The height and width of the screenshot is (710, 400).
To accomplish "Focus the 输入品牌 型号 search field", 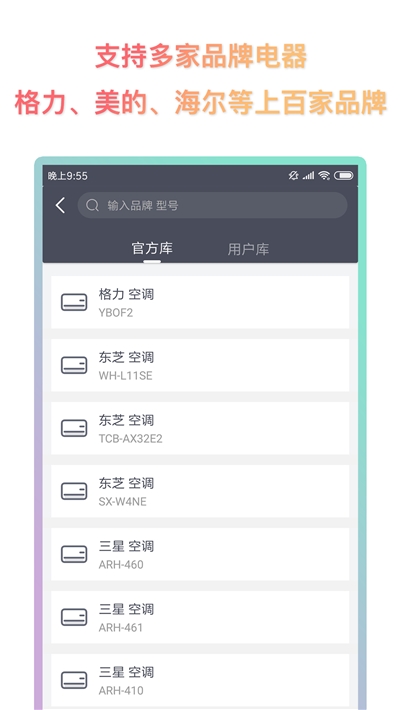I will tap(212, 206).
